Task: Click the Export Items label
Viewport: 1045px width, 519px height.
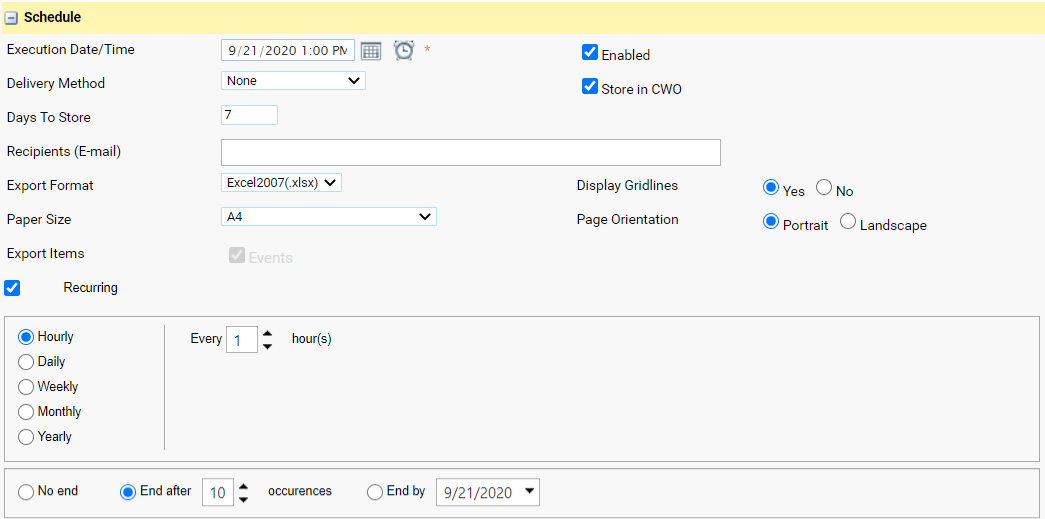Action: tap(45, 254)
